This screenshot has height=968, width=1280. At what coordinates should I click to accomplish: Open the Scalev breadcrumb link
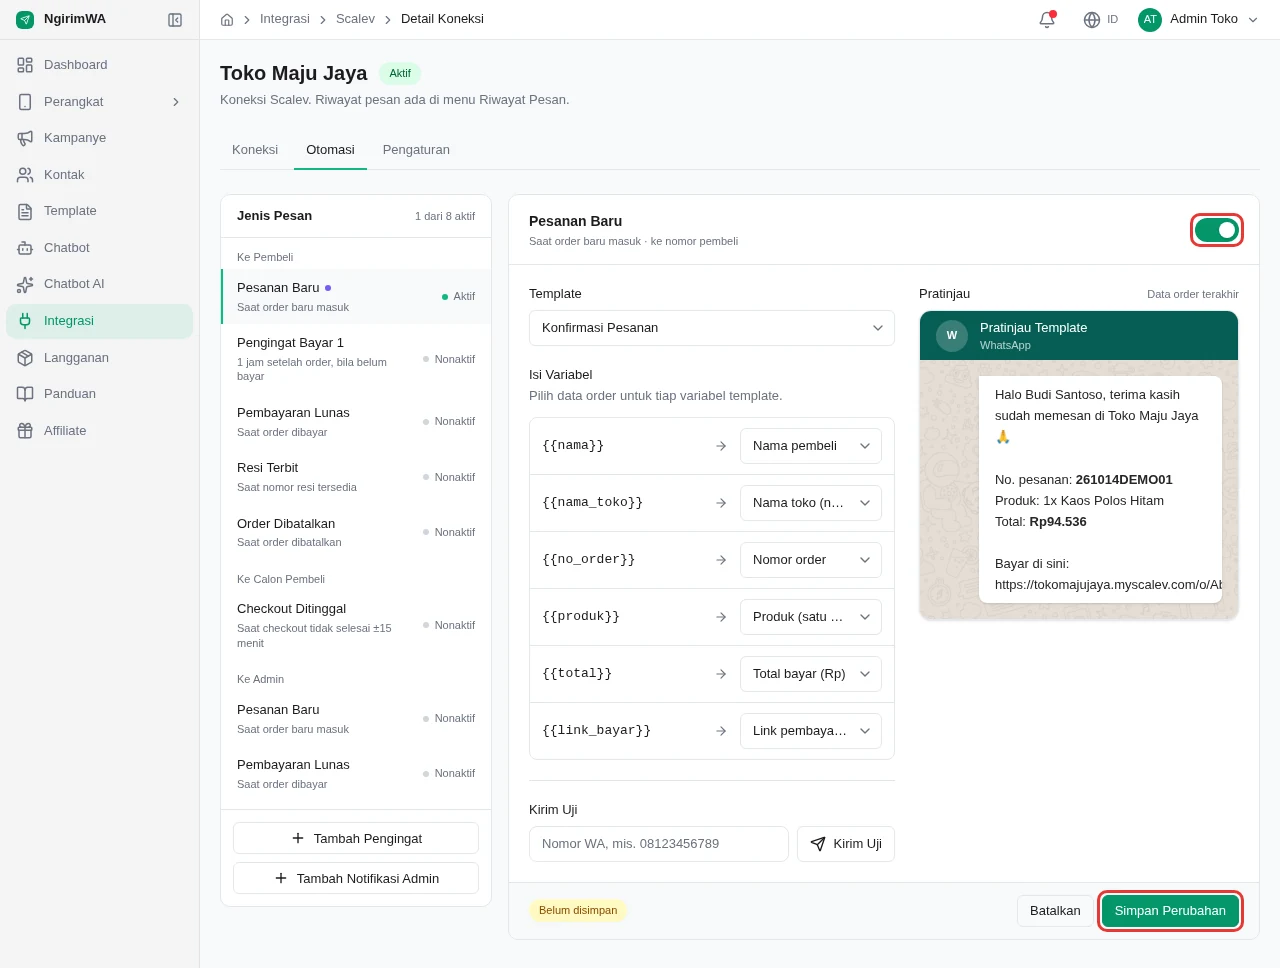pyautogui.click(x=355, y=19)
